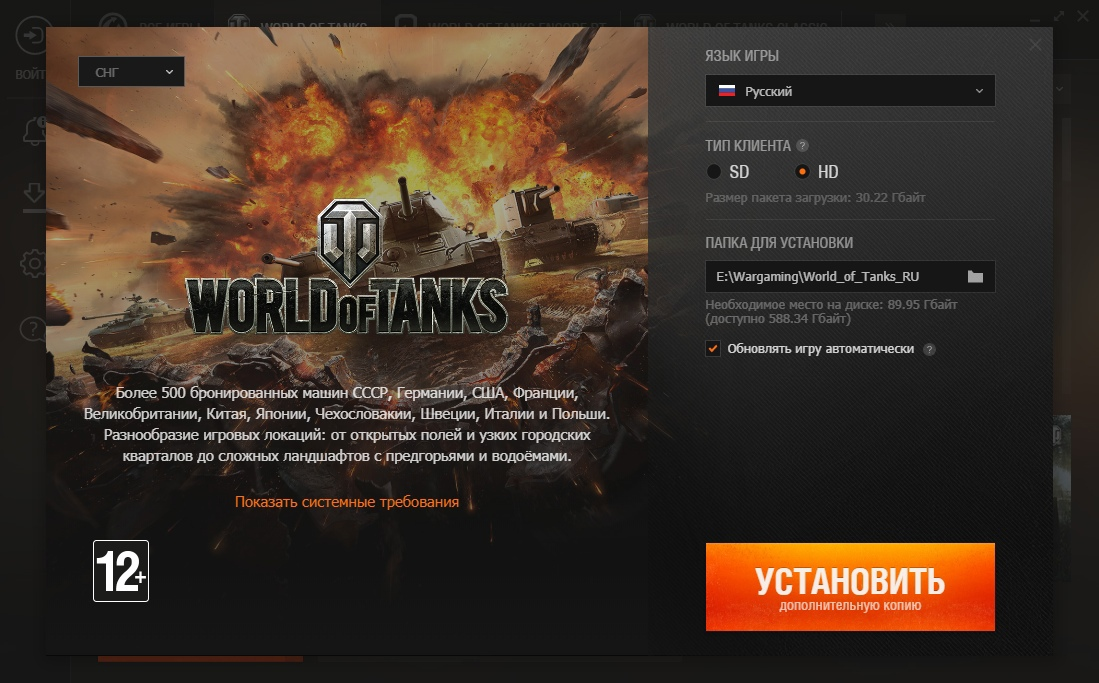Click Показать системные требования link

[347, 502]
